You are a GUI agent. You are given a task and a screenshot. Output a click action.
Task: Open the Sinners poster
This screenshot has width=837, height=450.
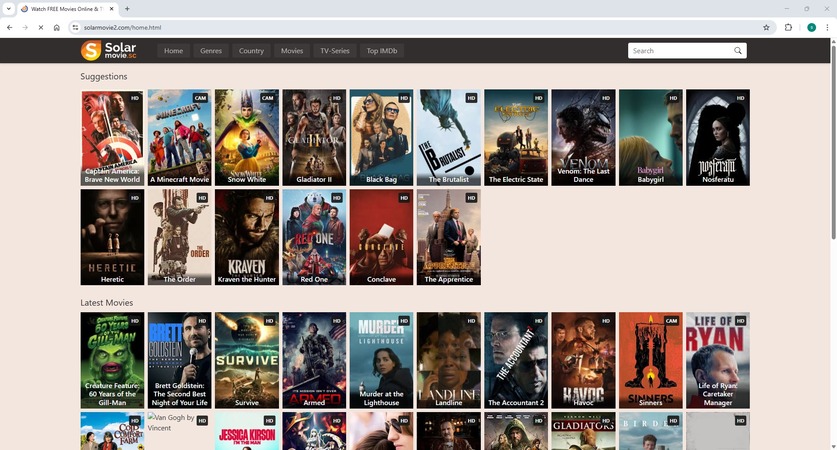650,360
